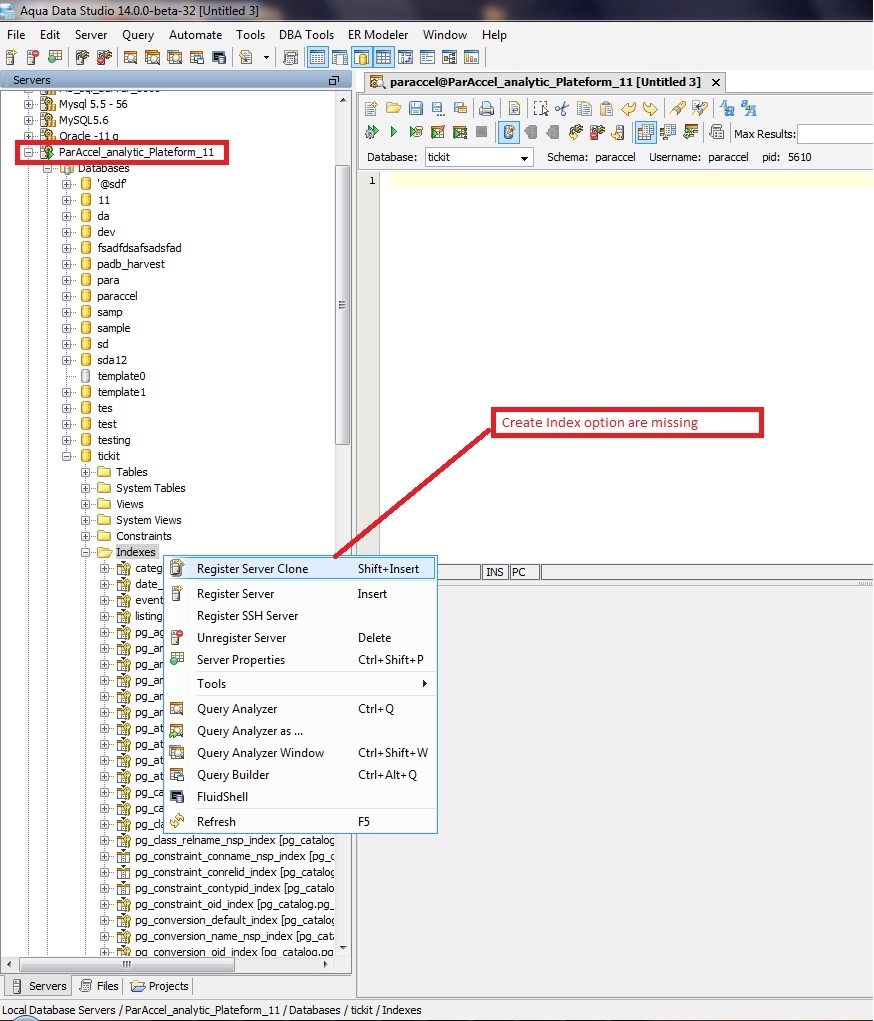Choose Register Server Clone in context menu

(x=301, y=568)
